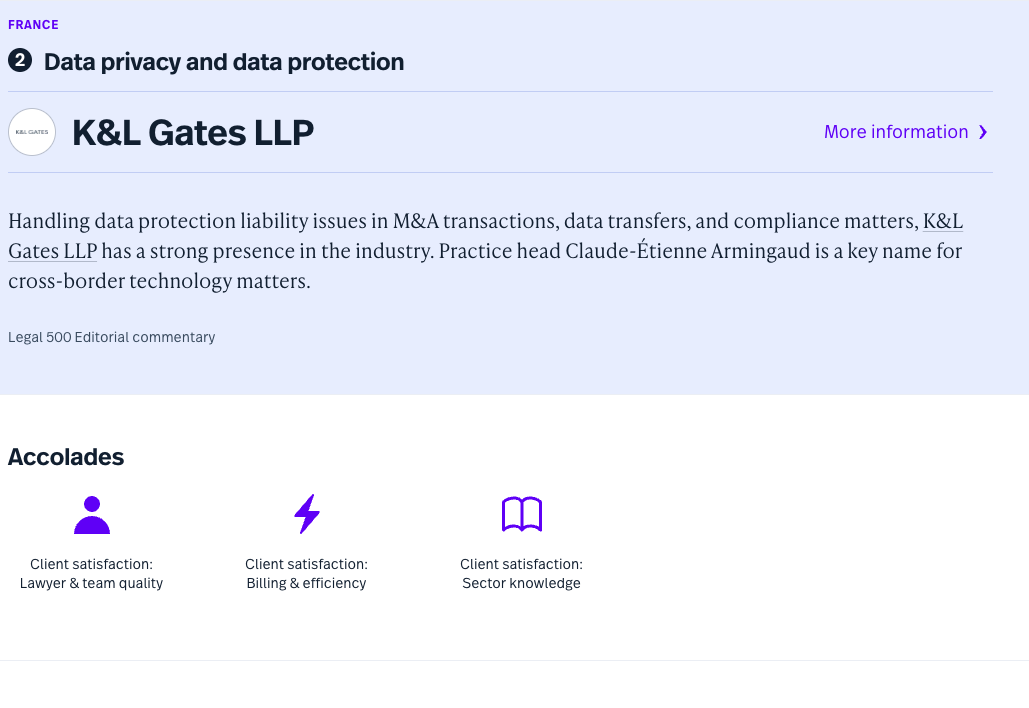This screenshot has width=1029, height=708.
Task: Click the Legal 500 Editorial commentary caption
Action: coord(112,337)
